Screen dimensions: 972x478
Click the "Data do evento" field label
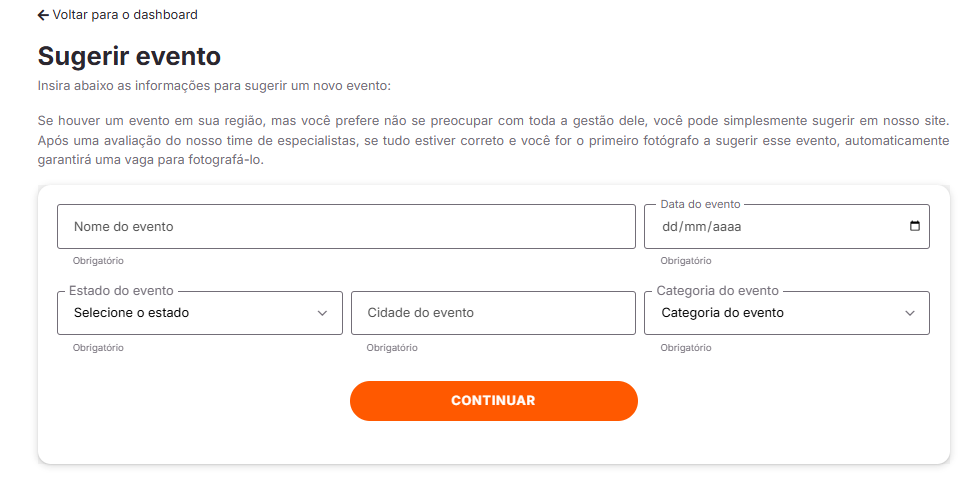(x=700, y=204)
